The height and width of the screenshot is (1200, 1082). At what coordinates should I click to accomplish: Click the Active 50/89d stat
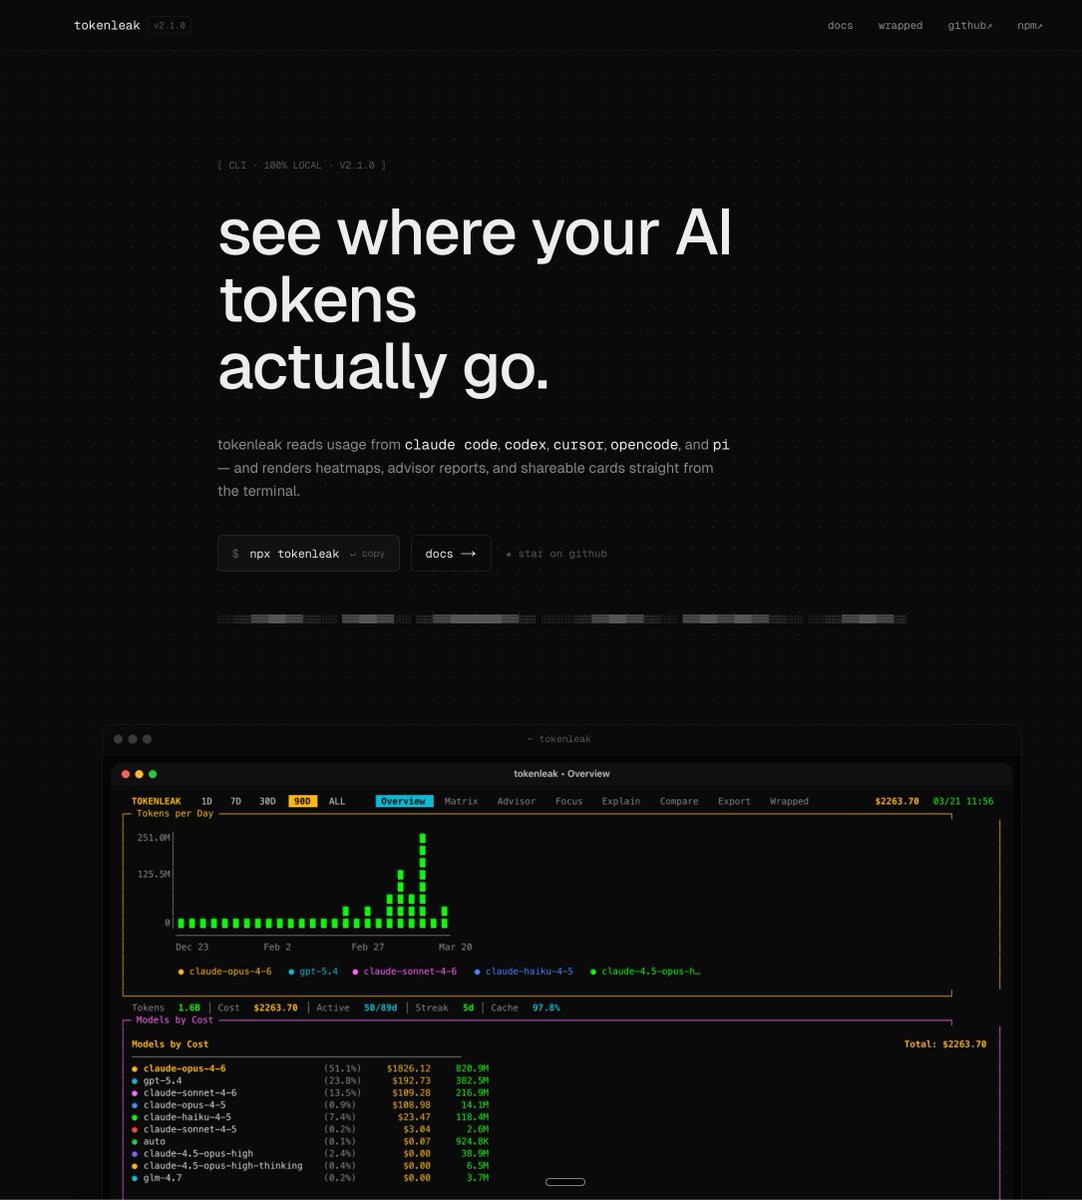click(356, 1008)
